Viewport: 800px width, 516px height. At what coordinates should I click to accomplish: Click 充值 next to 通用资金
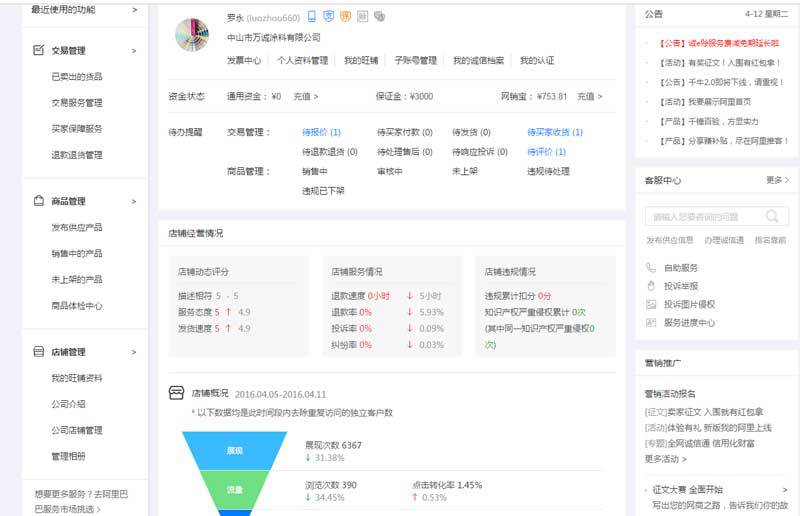[x=306, y=96]
